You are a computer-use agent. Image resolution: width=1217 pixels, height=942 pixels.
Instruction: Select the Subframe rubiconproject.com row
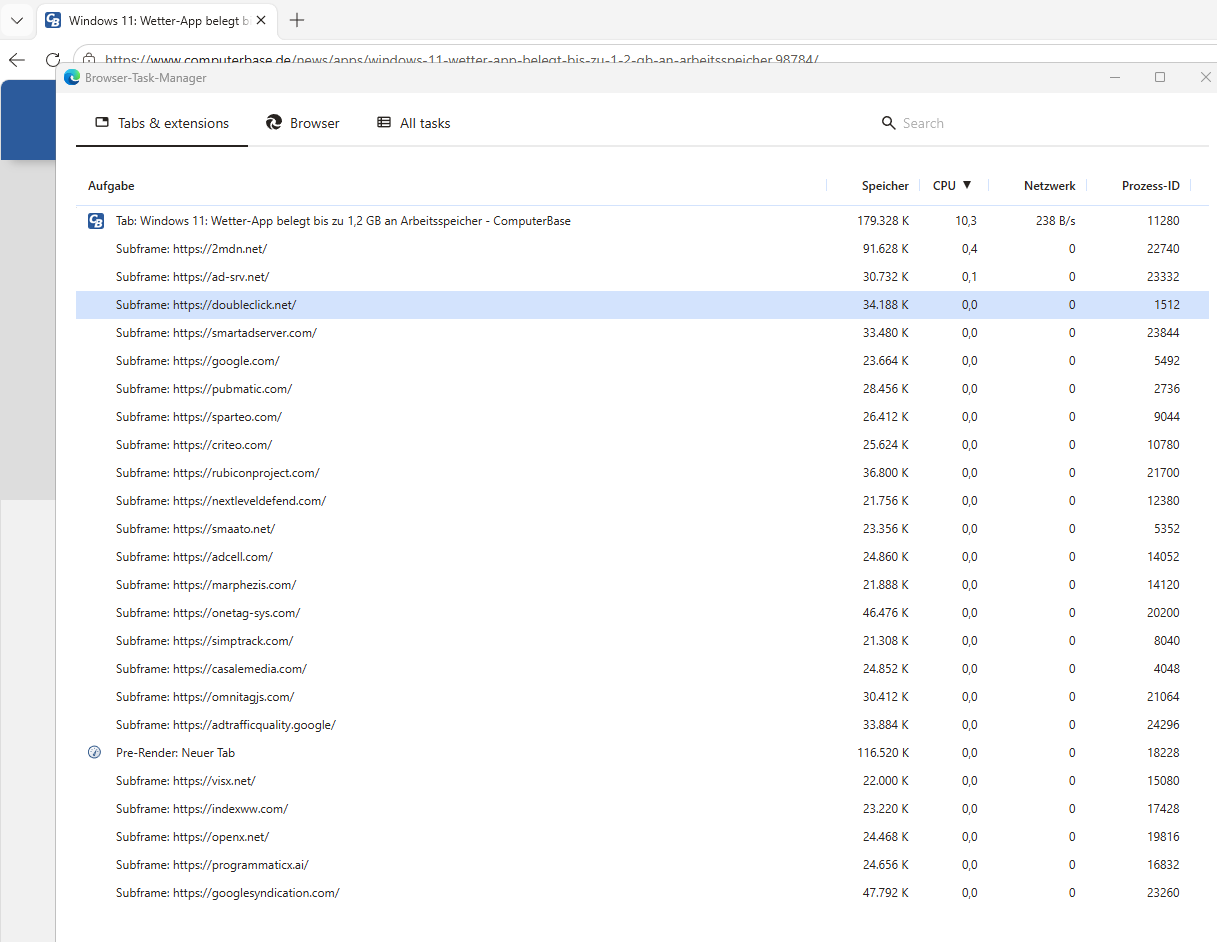(642, 473)
